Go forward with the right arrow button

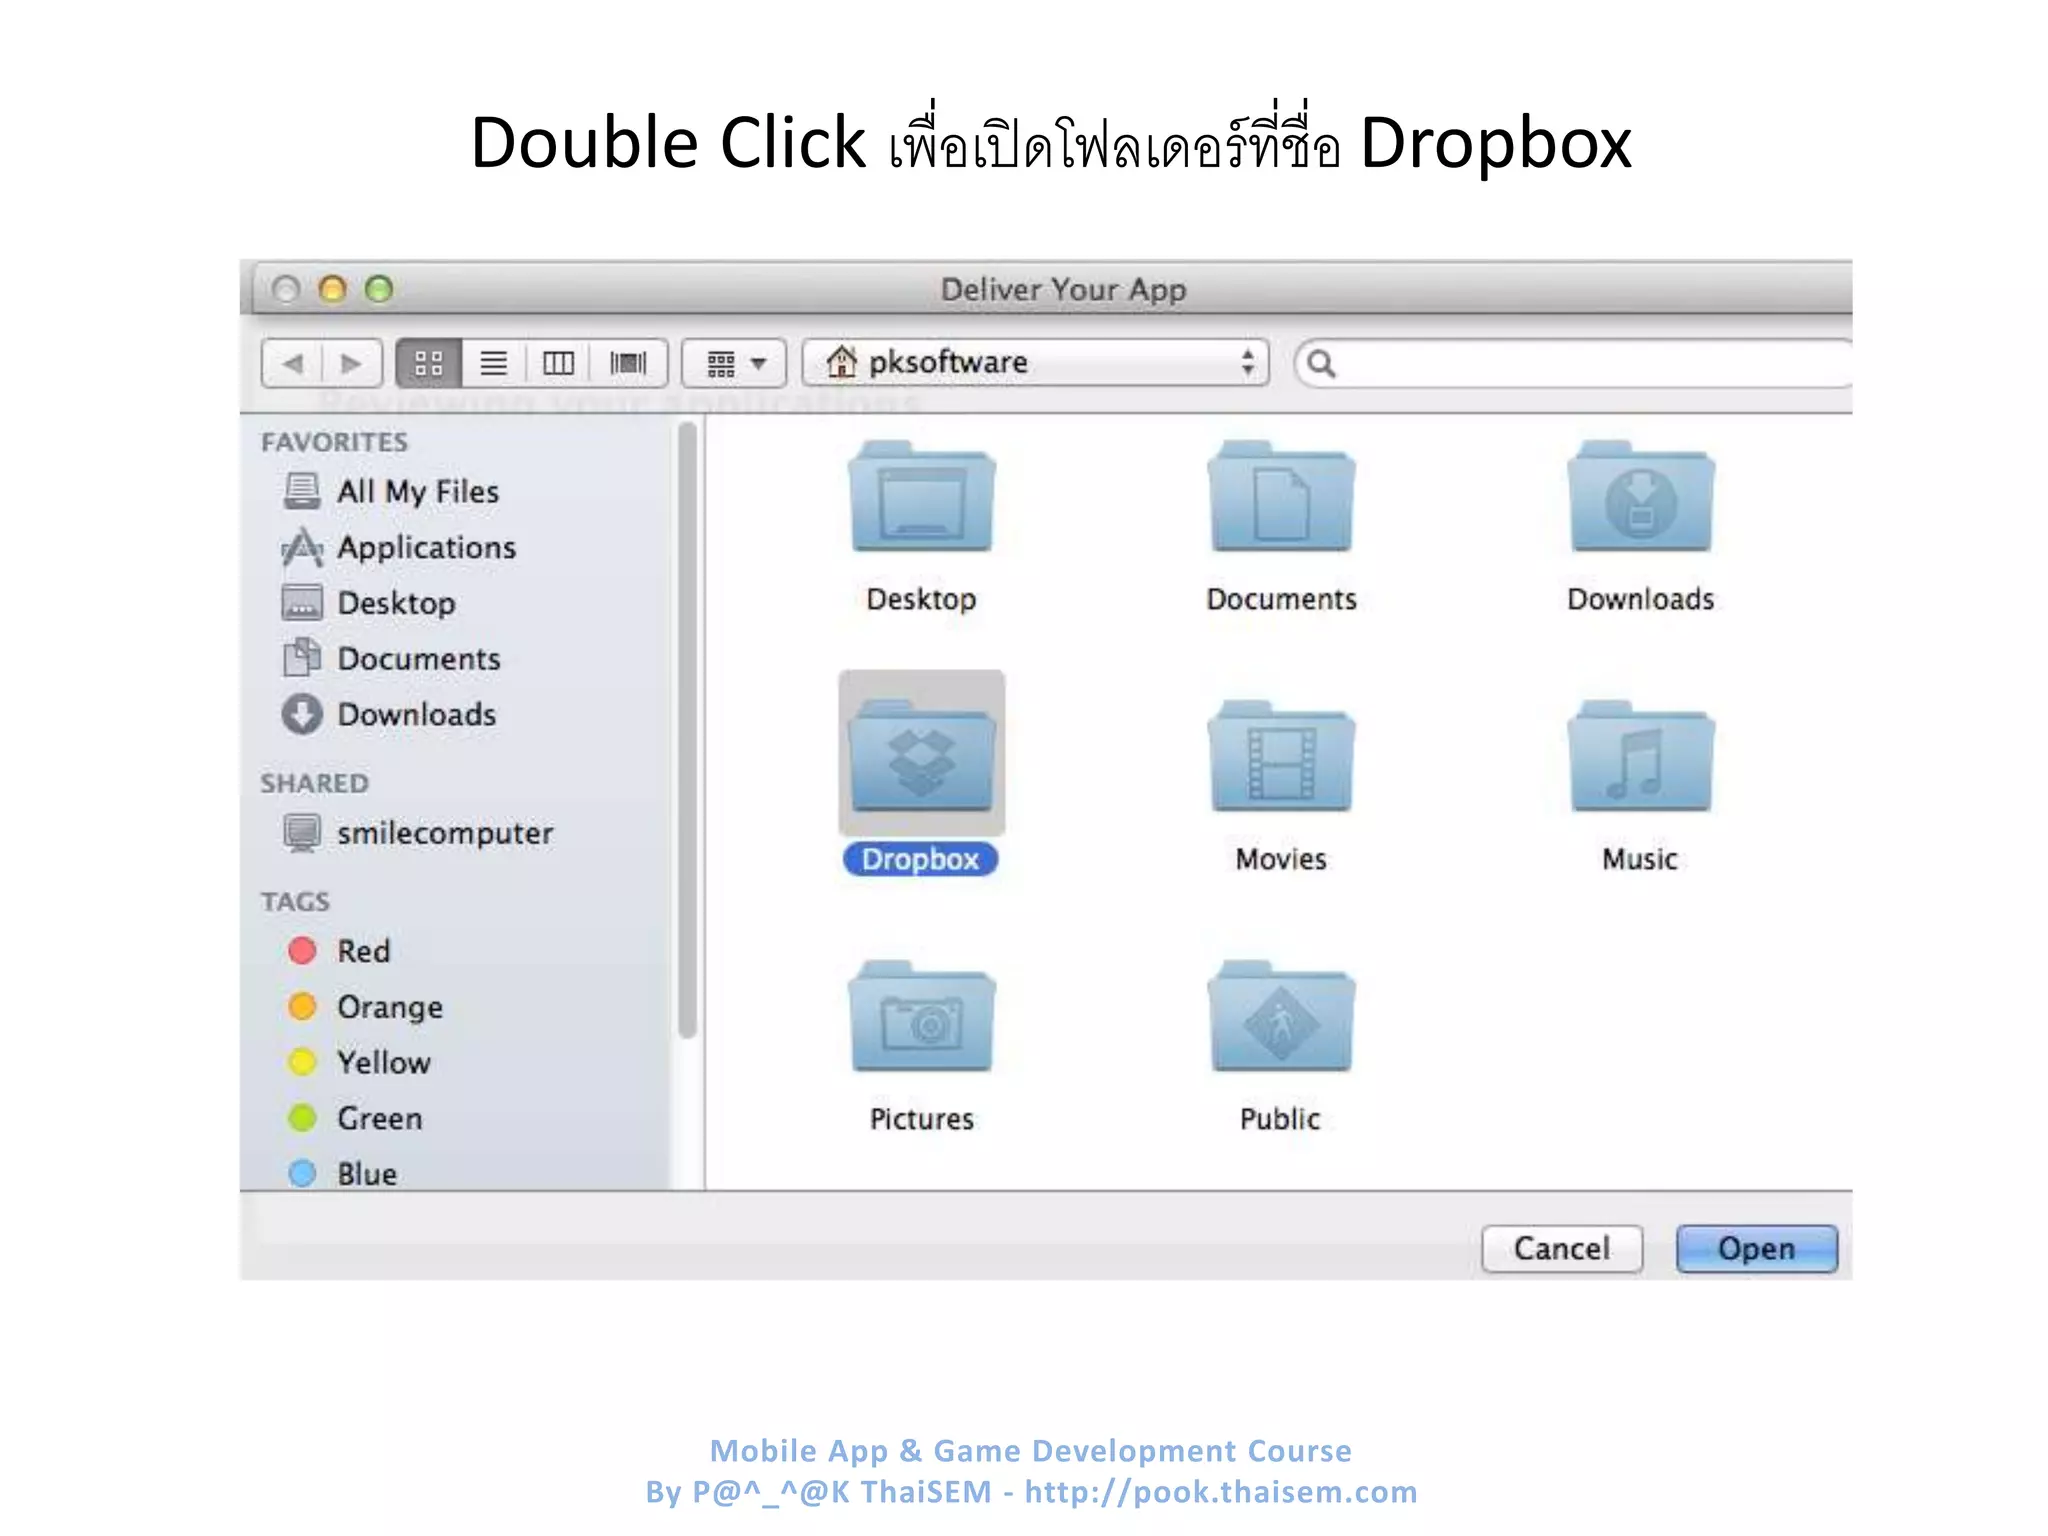click(x=351, y=363)
